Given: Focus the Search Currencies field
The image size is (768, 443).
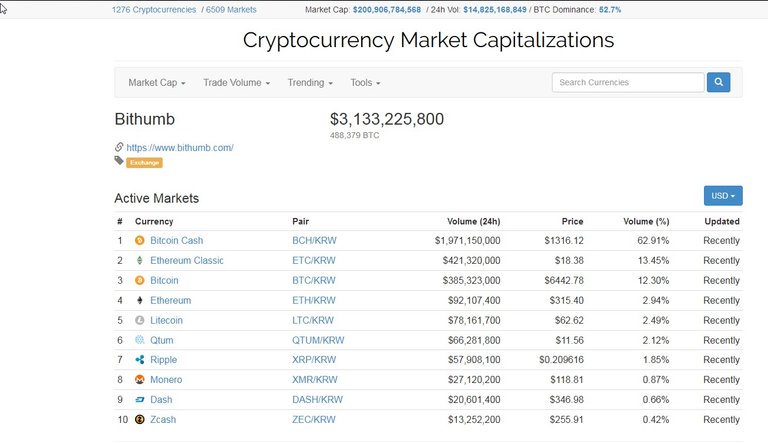Looking at the screenshot, I should (x=628, y=82).
